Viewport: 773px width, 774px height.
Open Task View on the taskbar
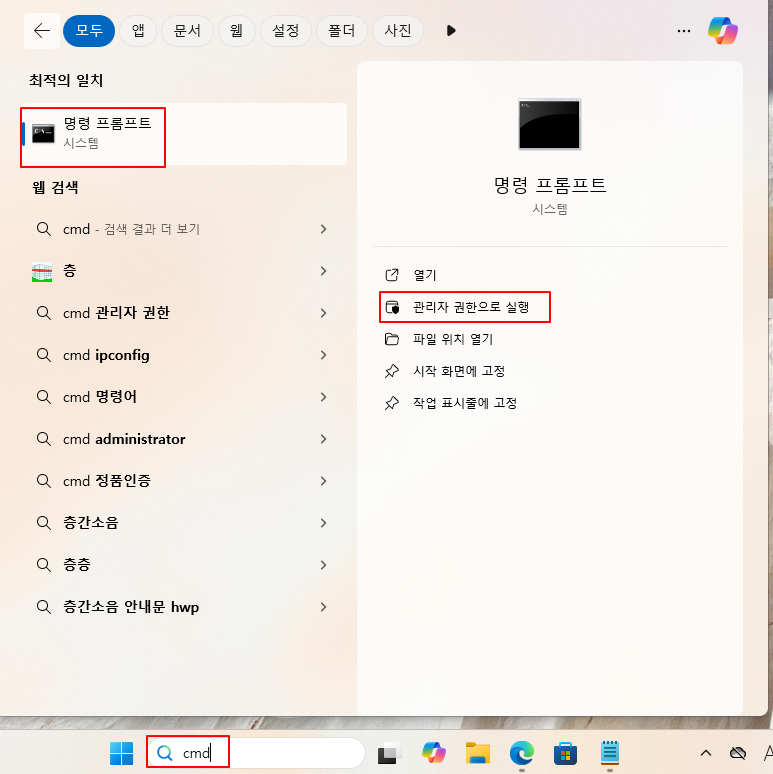tap(389, 753)
